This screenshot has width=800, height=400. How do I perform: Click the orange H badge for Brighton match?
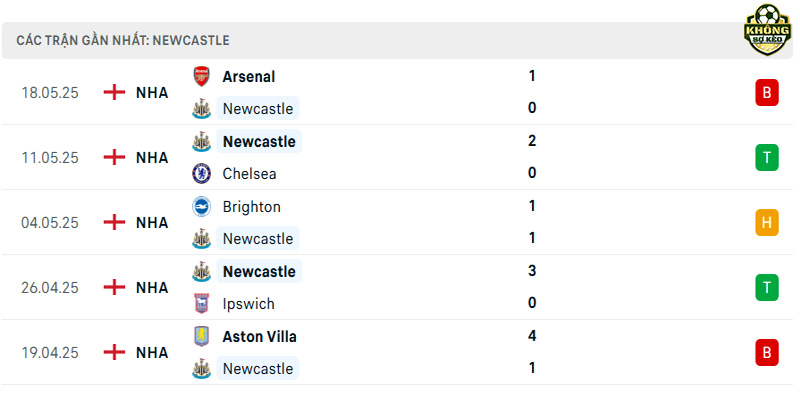(767, 222)
